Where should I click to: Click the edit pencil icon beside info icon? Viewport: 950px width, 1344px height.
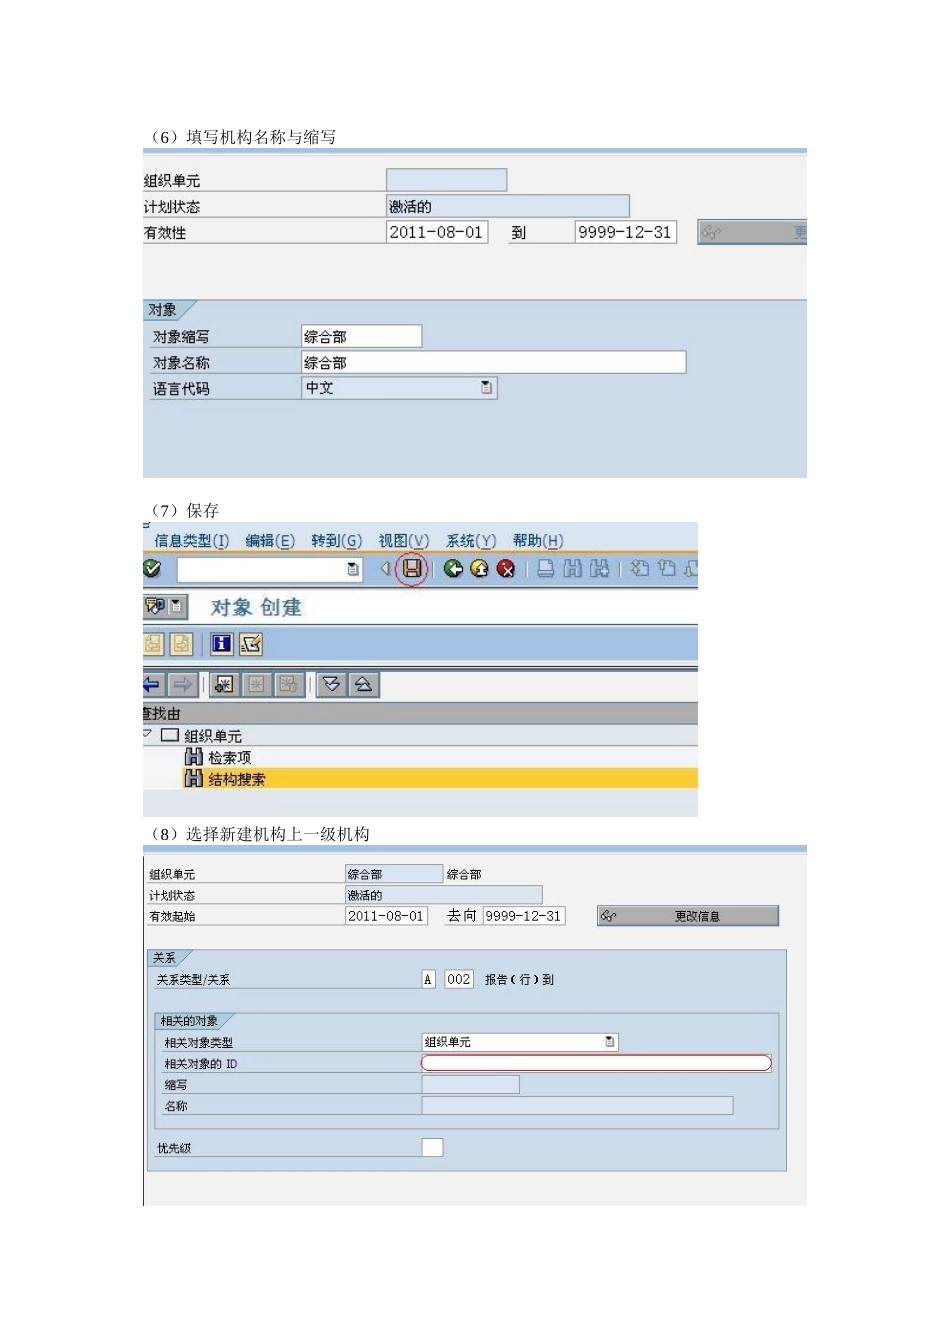(251, 644)
